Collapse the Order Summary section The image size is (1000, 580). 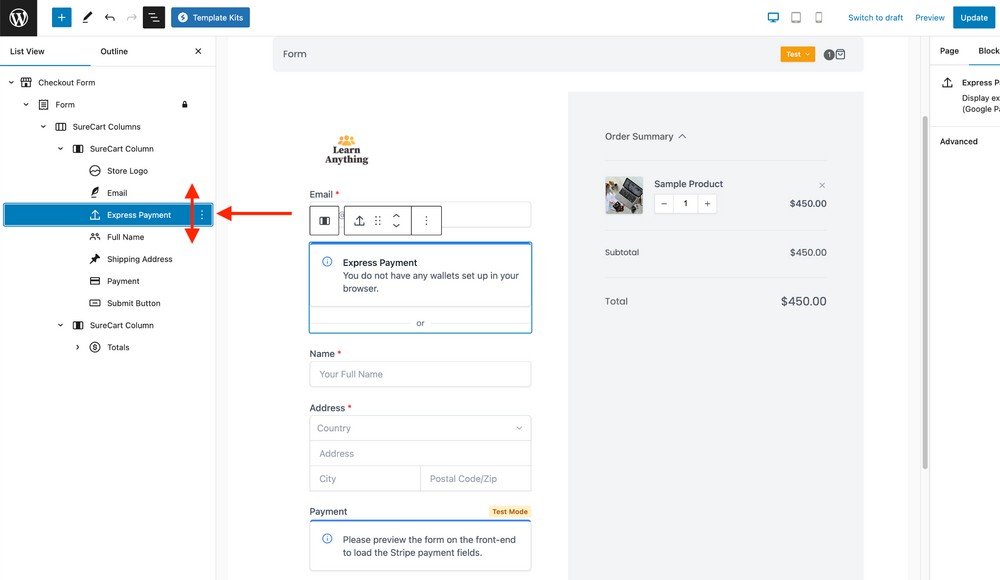682,136
